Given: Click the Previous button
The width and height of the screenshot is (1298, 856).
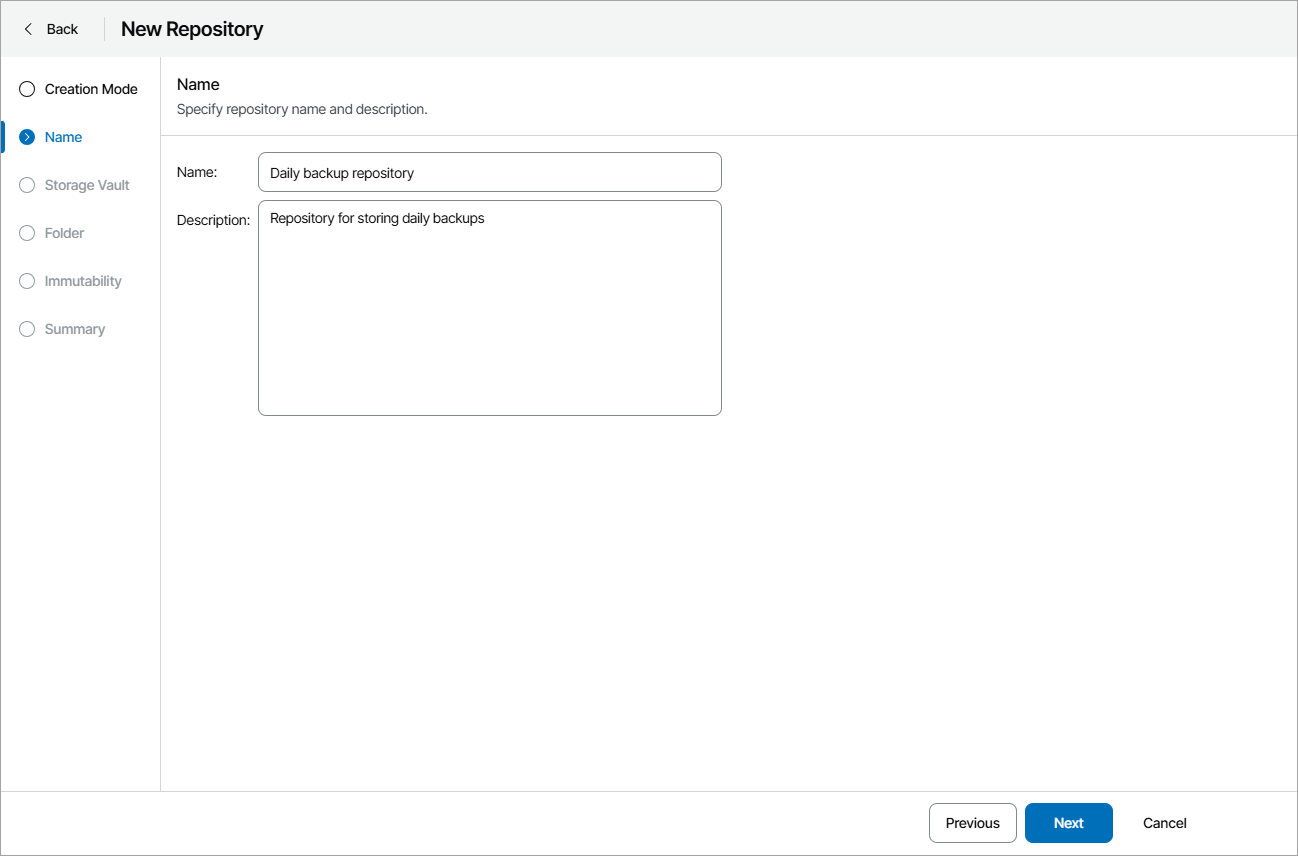Looking at the screenshot, I should (972, 822).
